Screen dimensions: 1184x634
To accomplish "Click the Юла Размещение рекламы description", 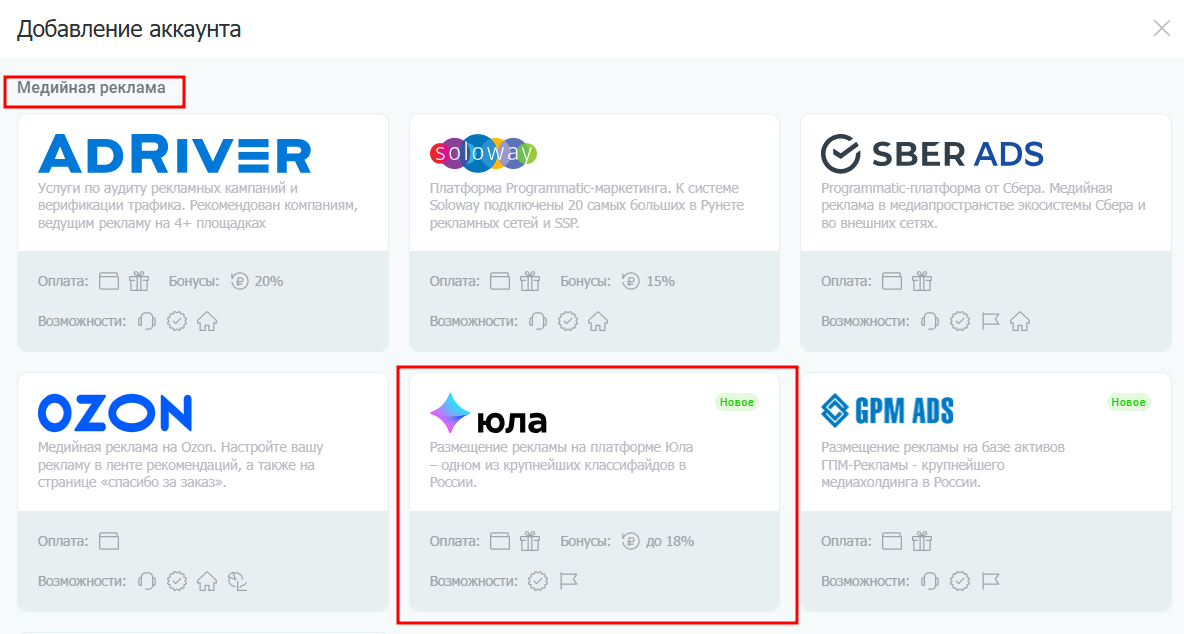I will point(561,465).
